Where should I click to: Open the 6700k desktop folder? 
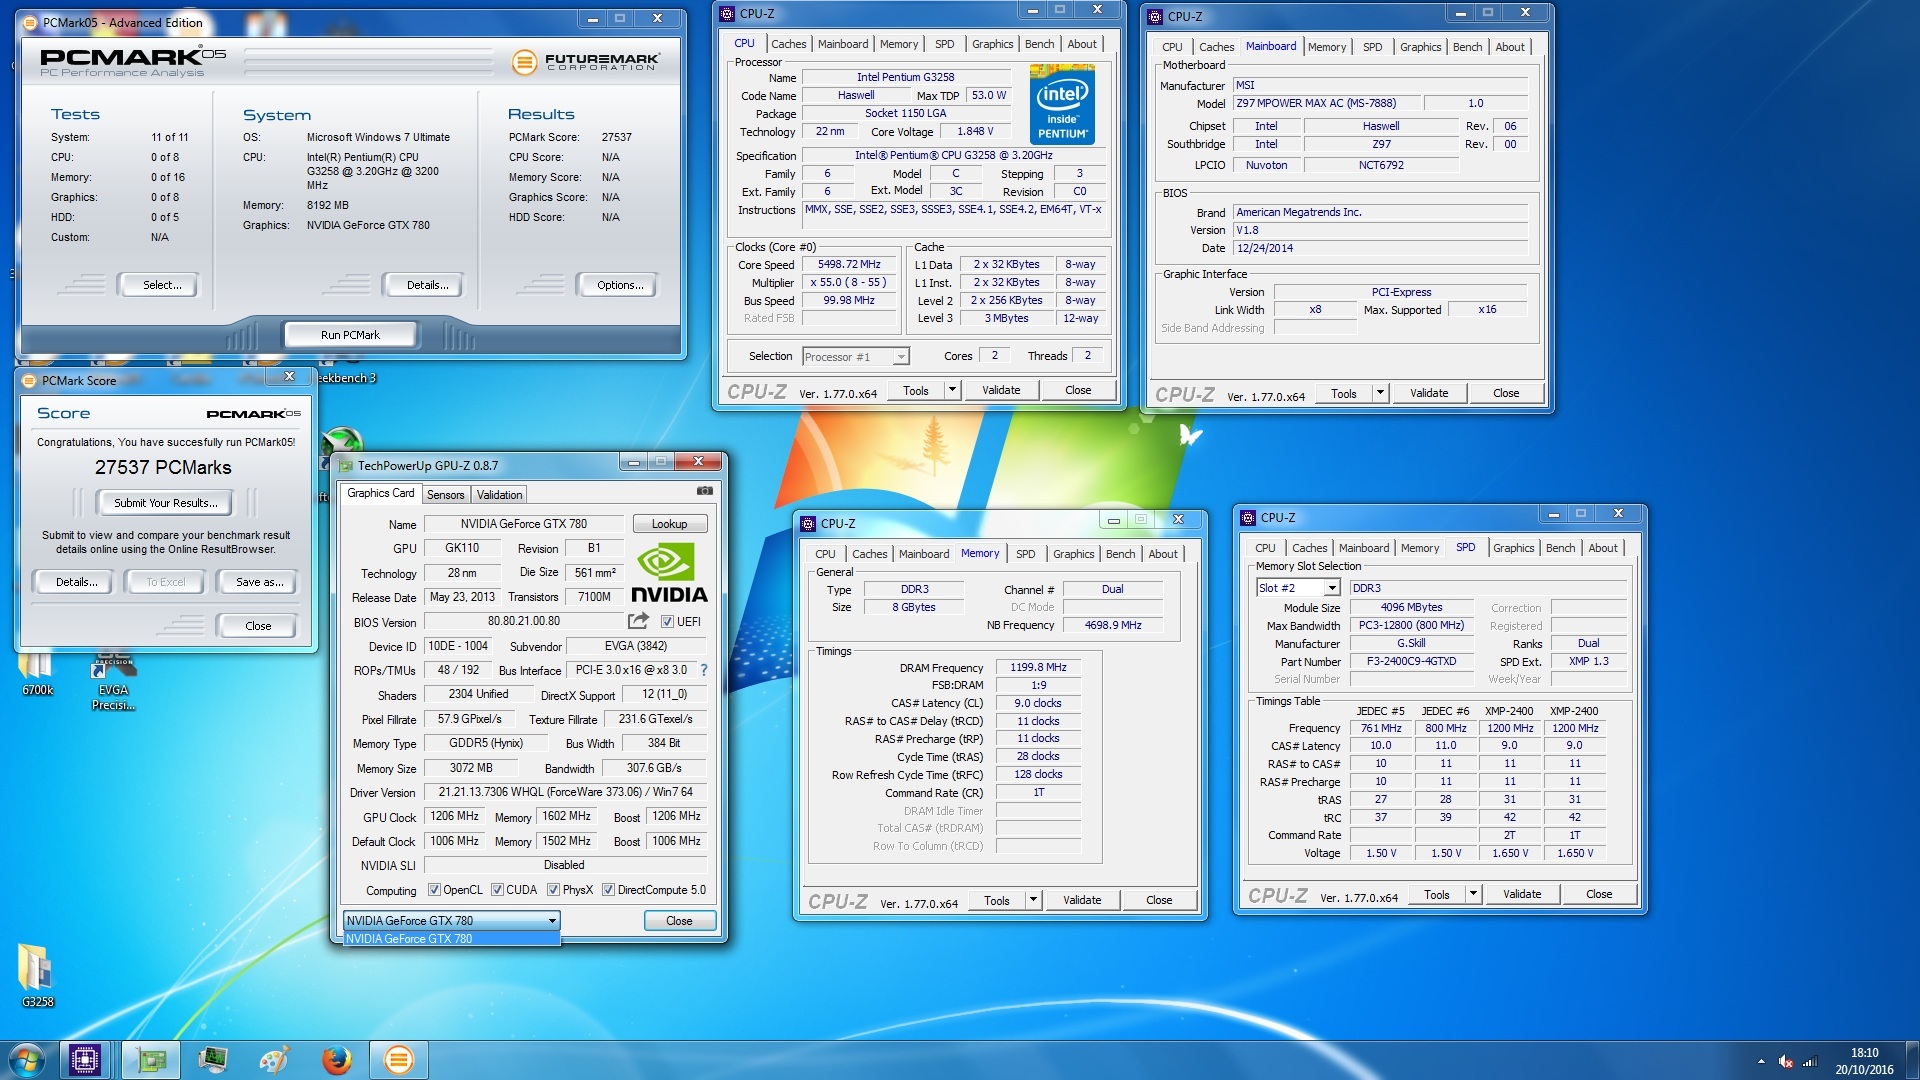tap(37, 673)
